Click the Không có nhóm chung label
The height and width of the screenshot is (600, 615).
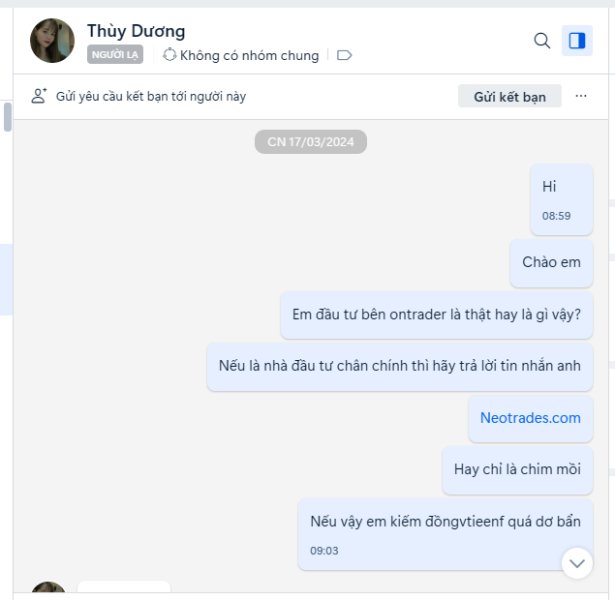(x=249, y=55)
